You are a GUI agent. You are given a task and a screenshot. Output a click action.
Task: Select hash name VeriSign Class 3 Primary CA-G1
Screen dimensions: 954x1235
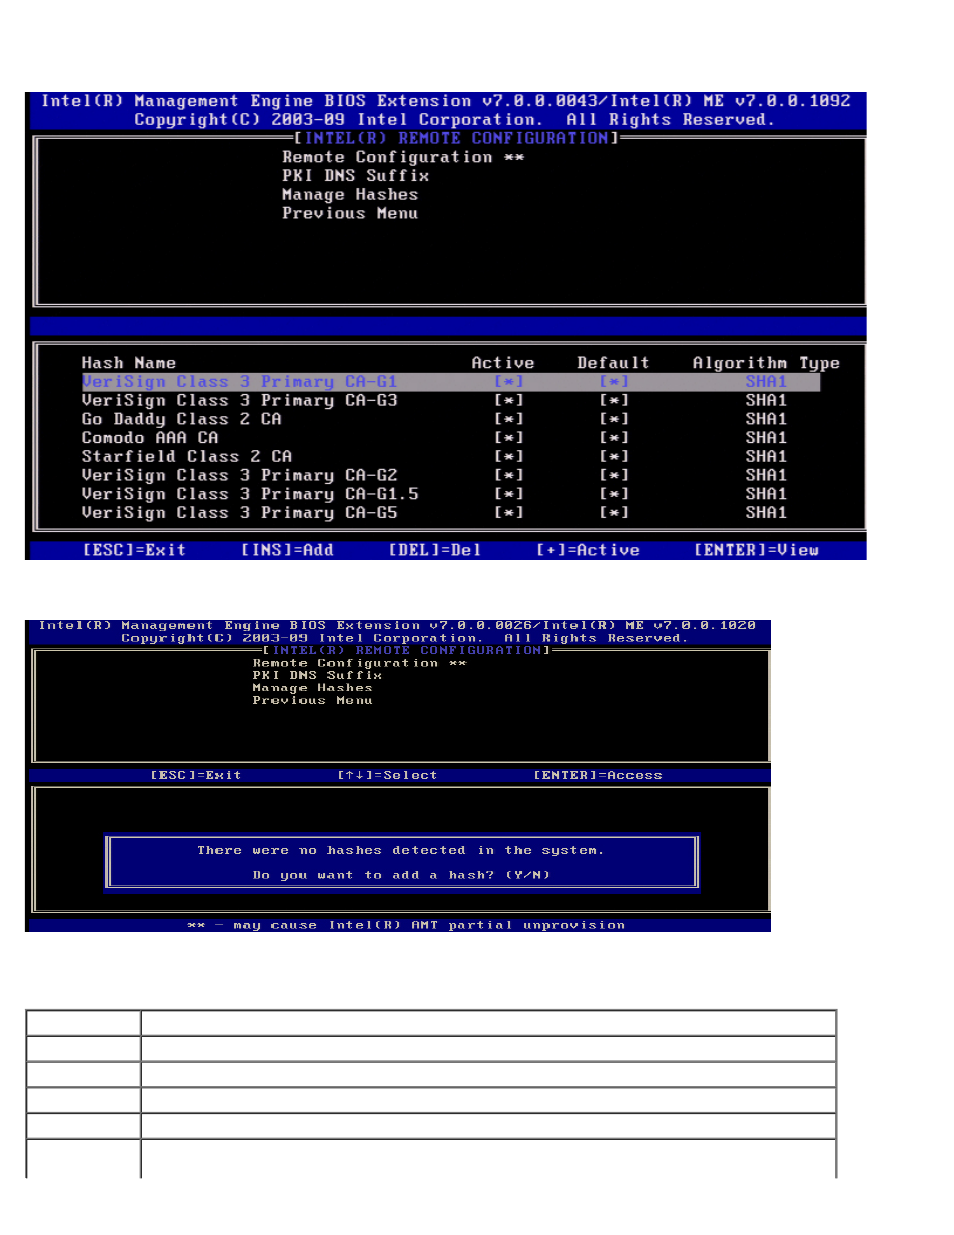239,382
